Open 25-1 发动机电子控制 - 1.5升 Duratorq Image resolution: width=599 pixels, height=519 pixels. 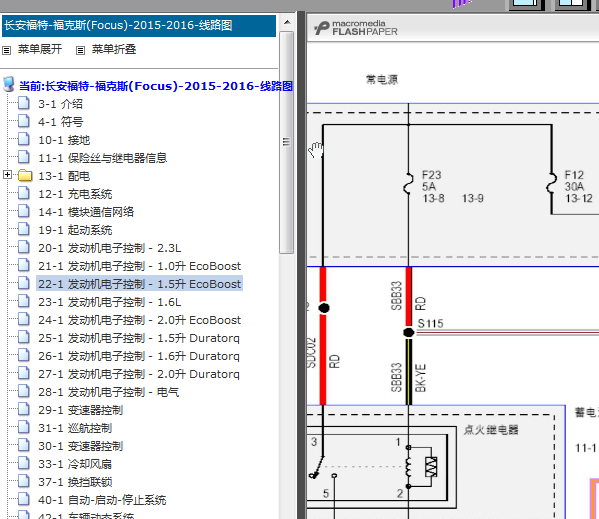pos(139,338)
